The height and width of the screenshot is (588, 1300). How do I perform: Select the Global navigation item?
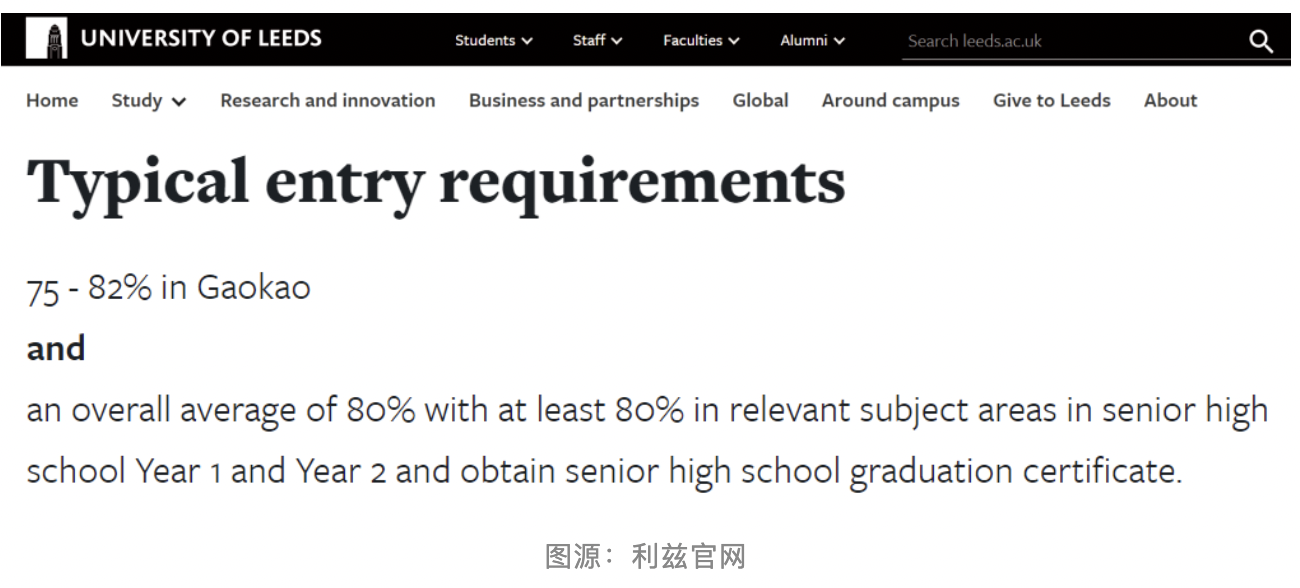(x=760, y=100)
